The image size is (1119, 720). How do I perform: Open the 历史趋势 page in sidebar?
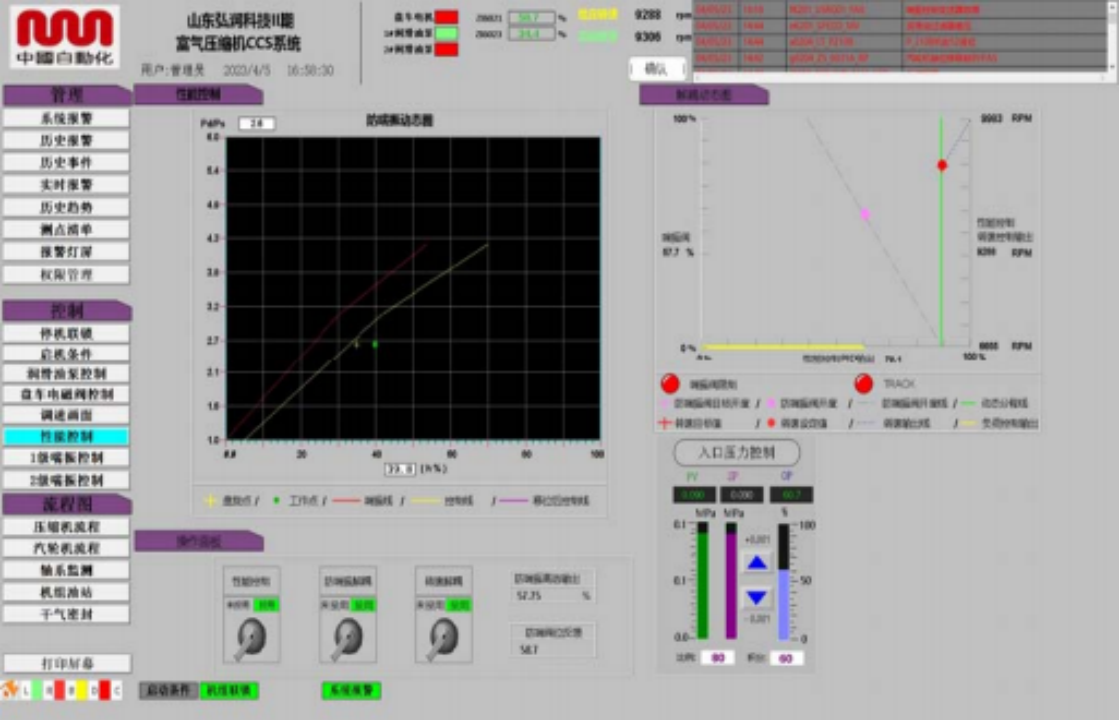click(66, 207)
